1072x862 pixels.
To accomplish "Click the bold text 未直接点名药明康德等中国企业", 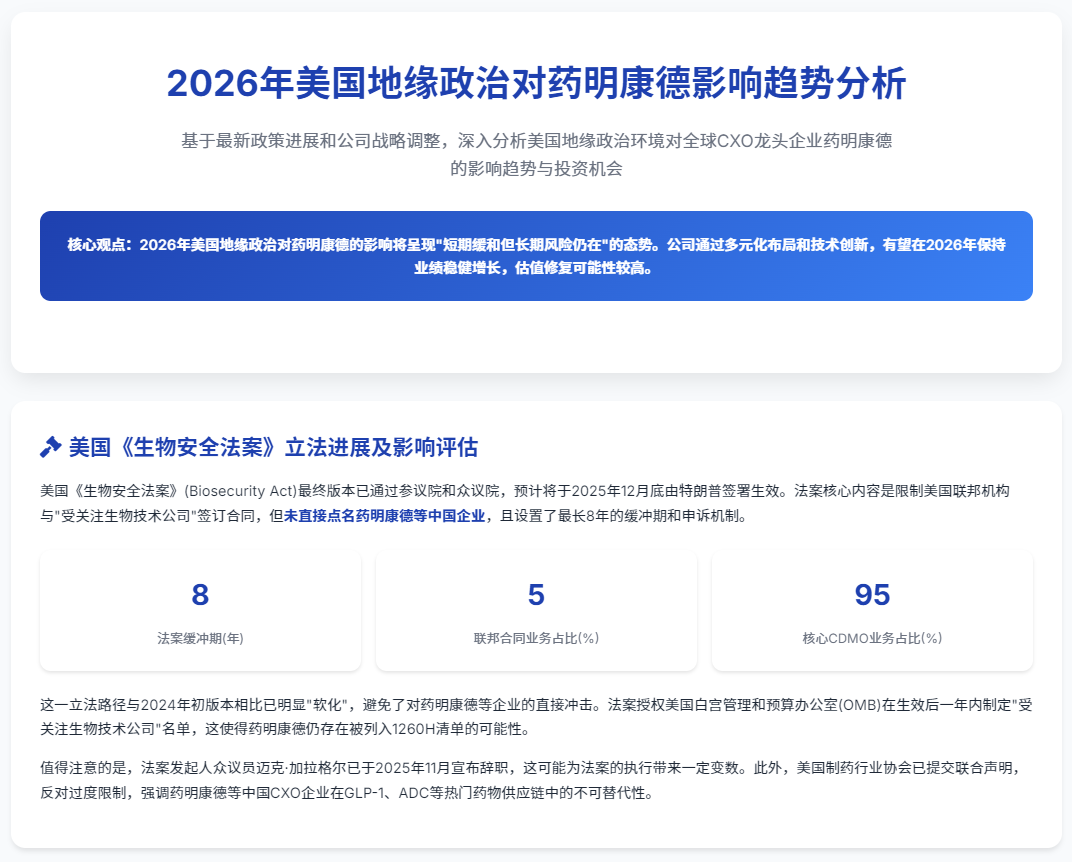I will point(384,516).
